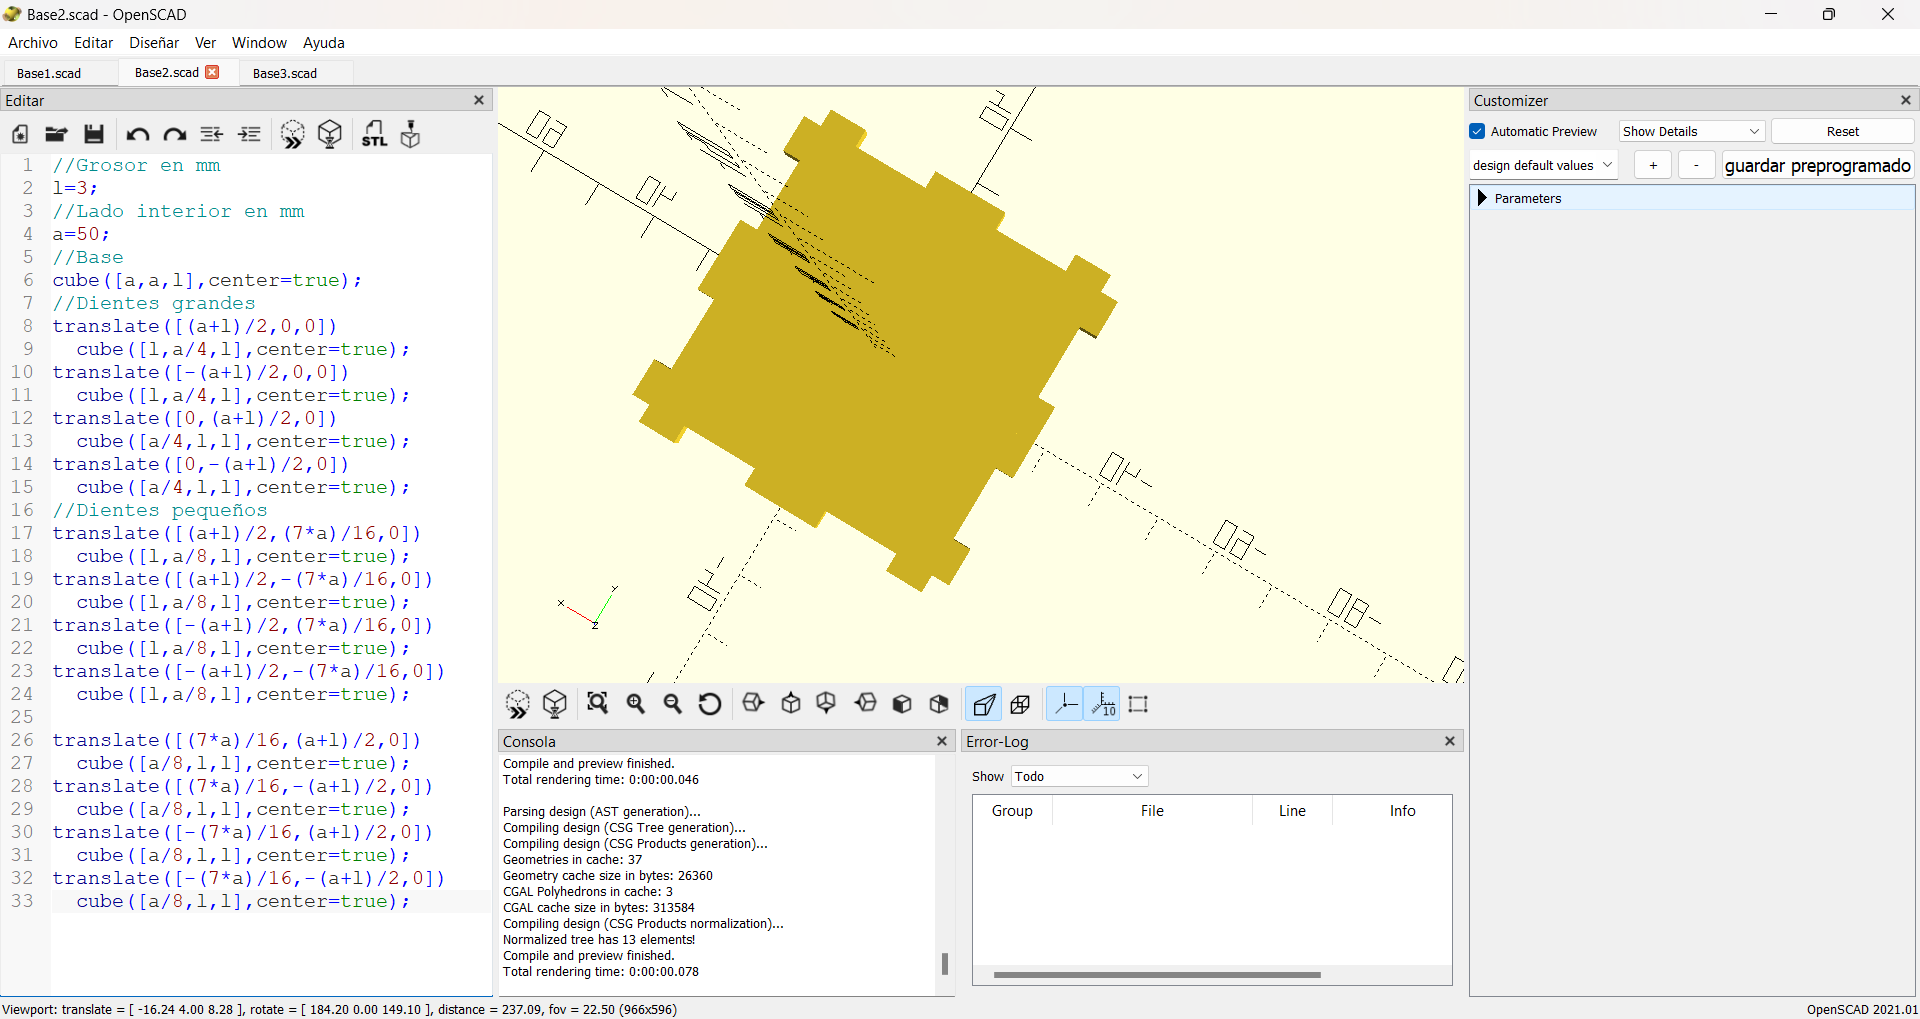
Task: Click the send to 3D print icon
Action: 411,135
